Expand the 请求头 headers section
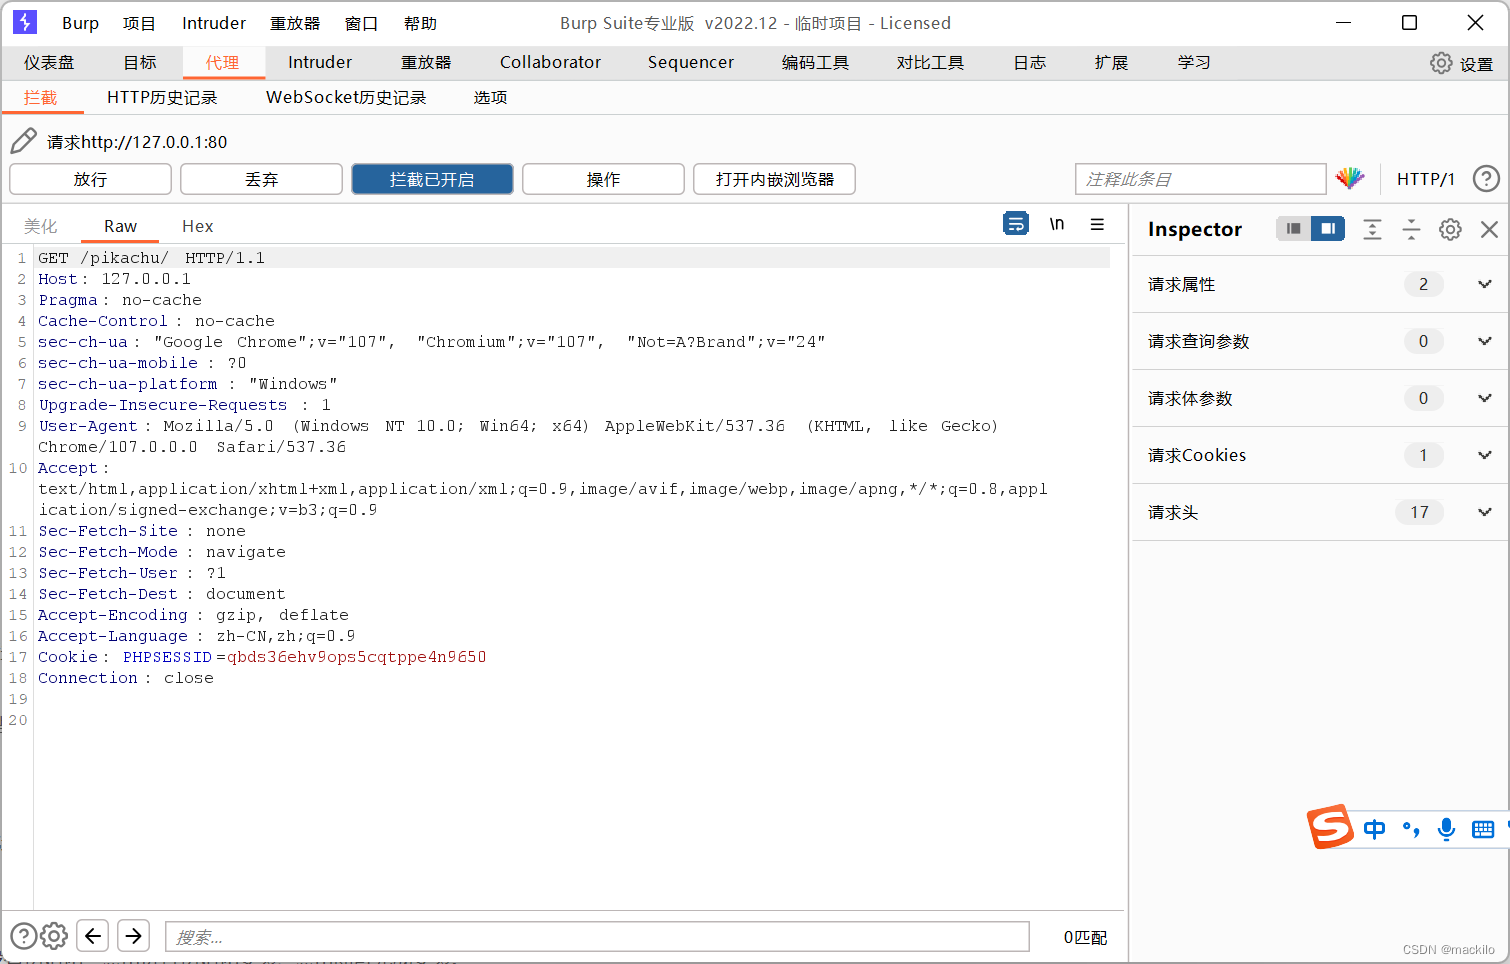Viewport: 1510px width, 964px height. tap(1484, 512)
